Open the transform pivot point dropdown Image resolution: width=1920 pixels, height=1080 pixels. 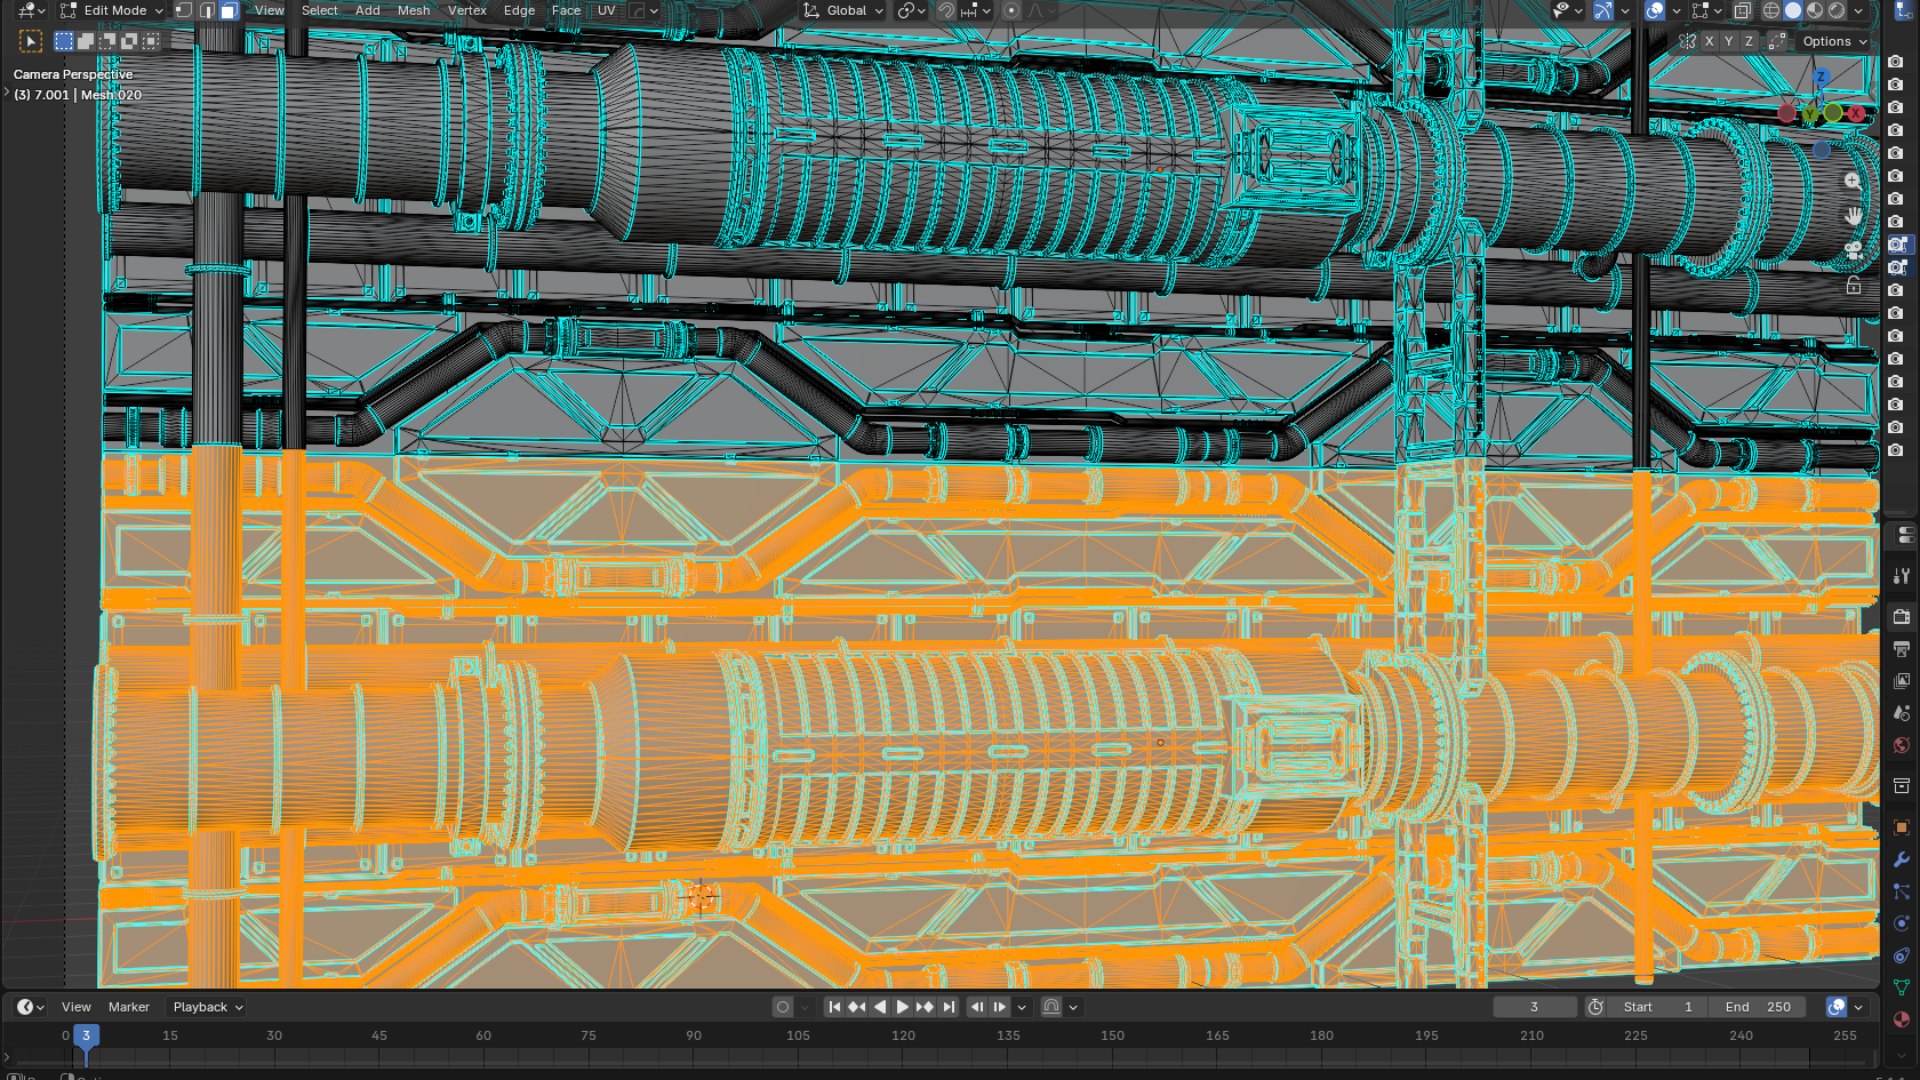click(911, 11)
